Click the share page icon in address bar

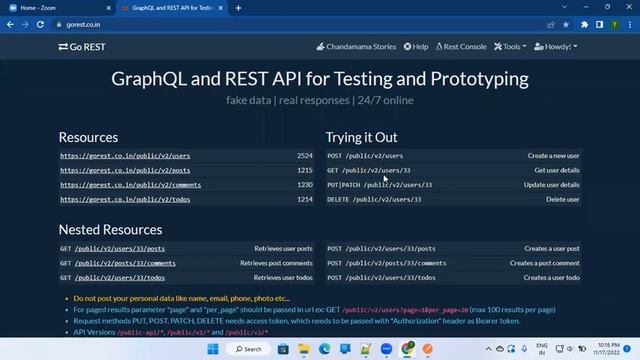(x=551, y=24)
